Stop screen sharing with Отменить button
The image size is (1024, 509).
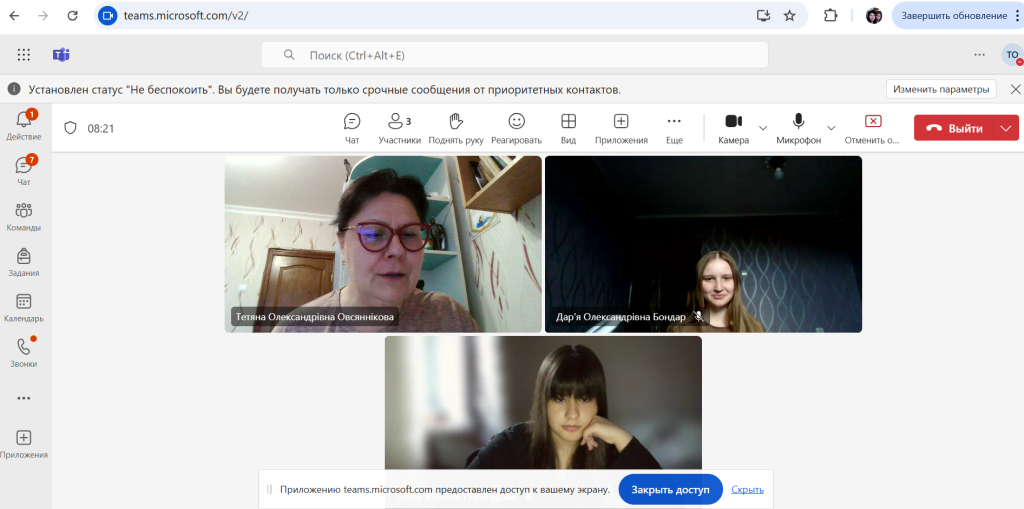coord(872,128)
